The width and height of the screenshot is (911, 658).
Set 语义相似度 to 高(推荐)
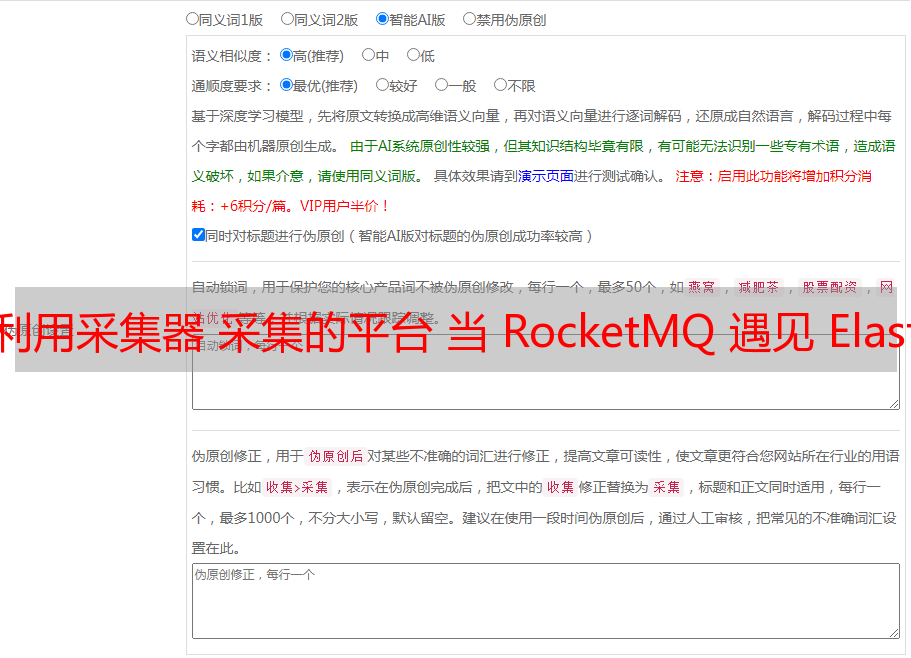click(x=286, y=55)
